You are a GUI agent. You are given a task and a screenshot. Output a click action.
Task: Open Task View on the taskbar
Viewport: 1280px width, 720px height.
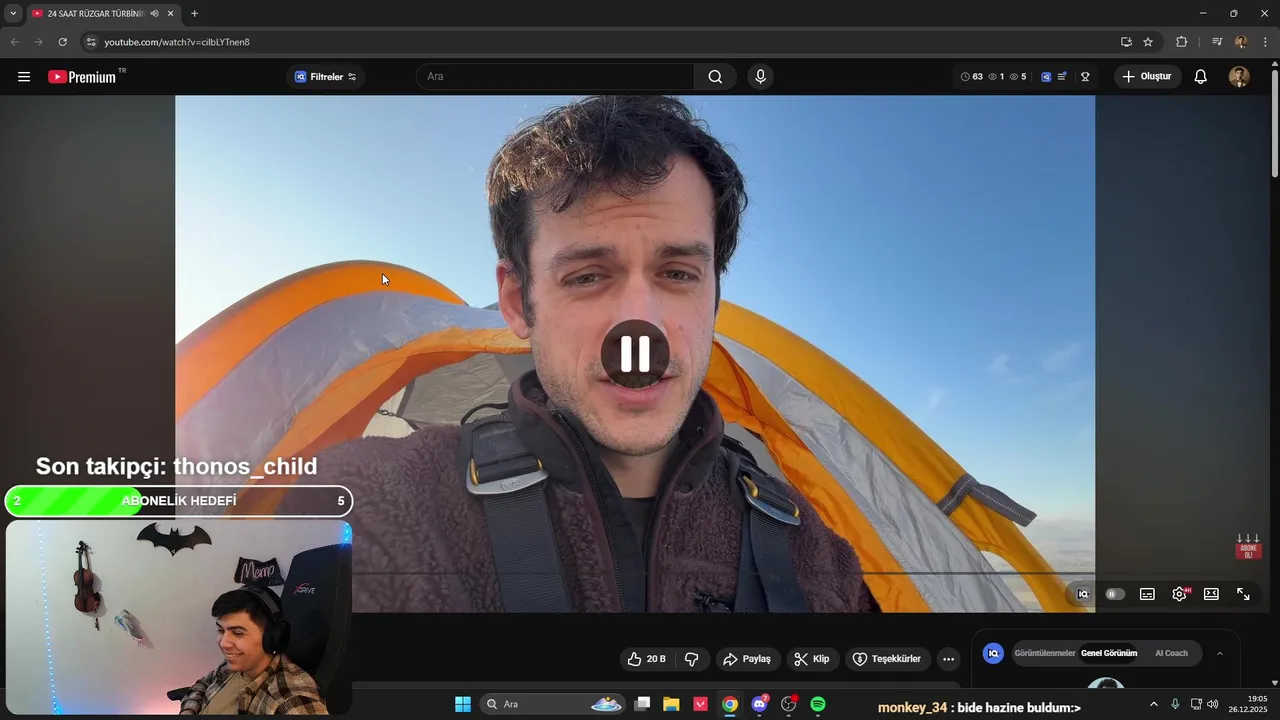pos(643,704)
